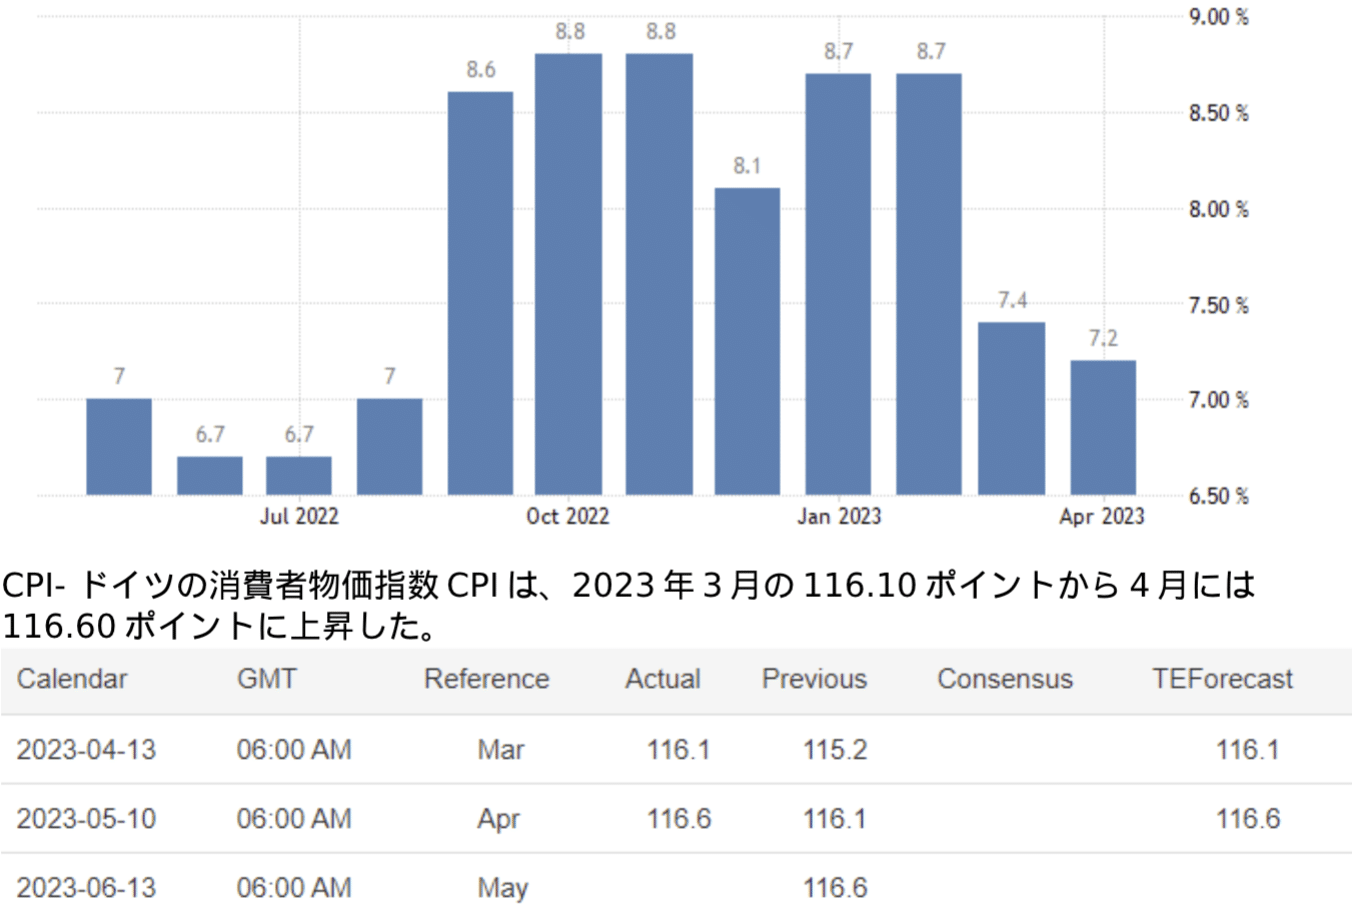Select the Consensus column header
This screenshot has width=1352, height=920.
pos(1004,679)
